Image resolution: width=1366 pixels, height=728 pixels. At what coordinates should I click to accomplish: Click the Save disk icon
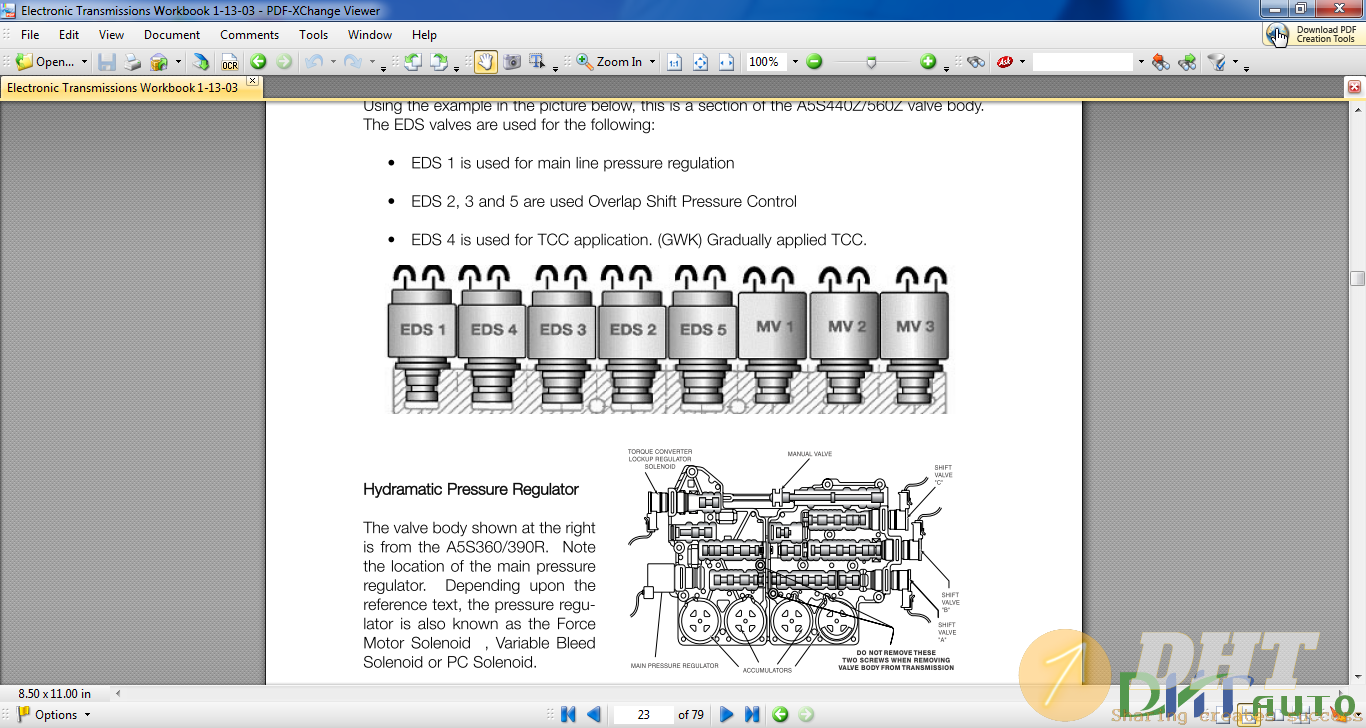(x=107, y=62)
